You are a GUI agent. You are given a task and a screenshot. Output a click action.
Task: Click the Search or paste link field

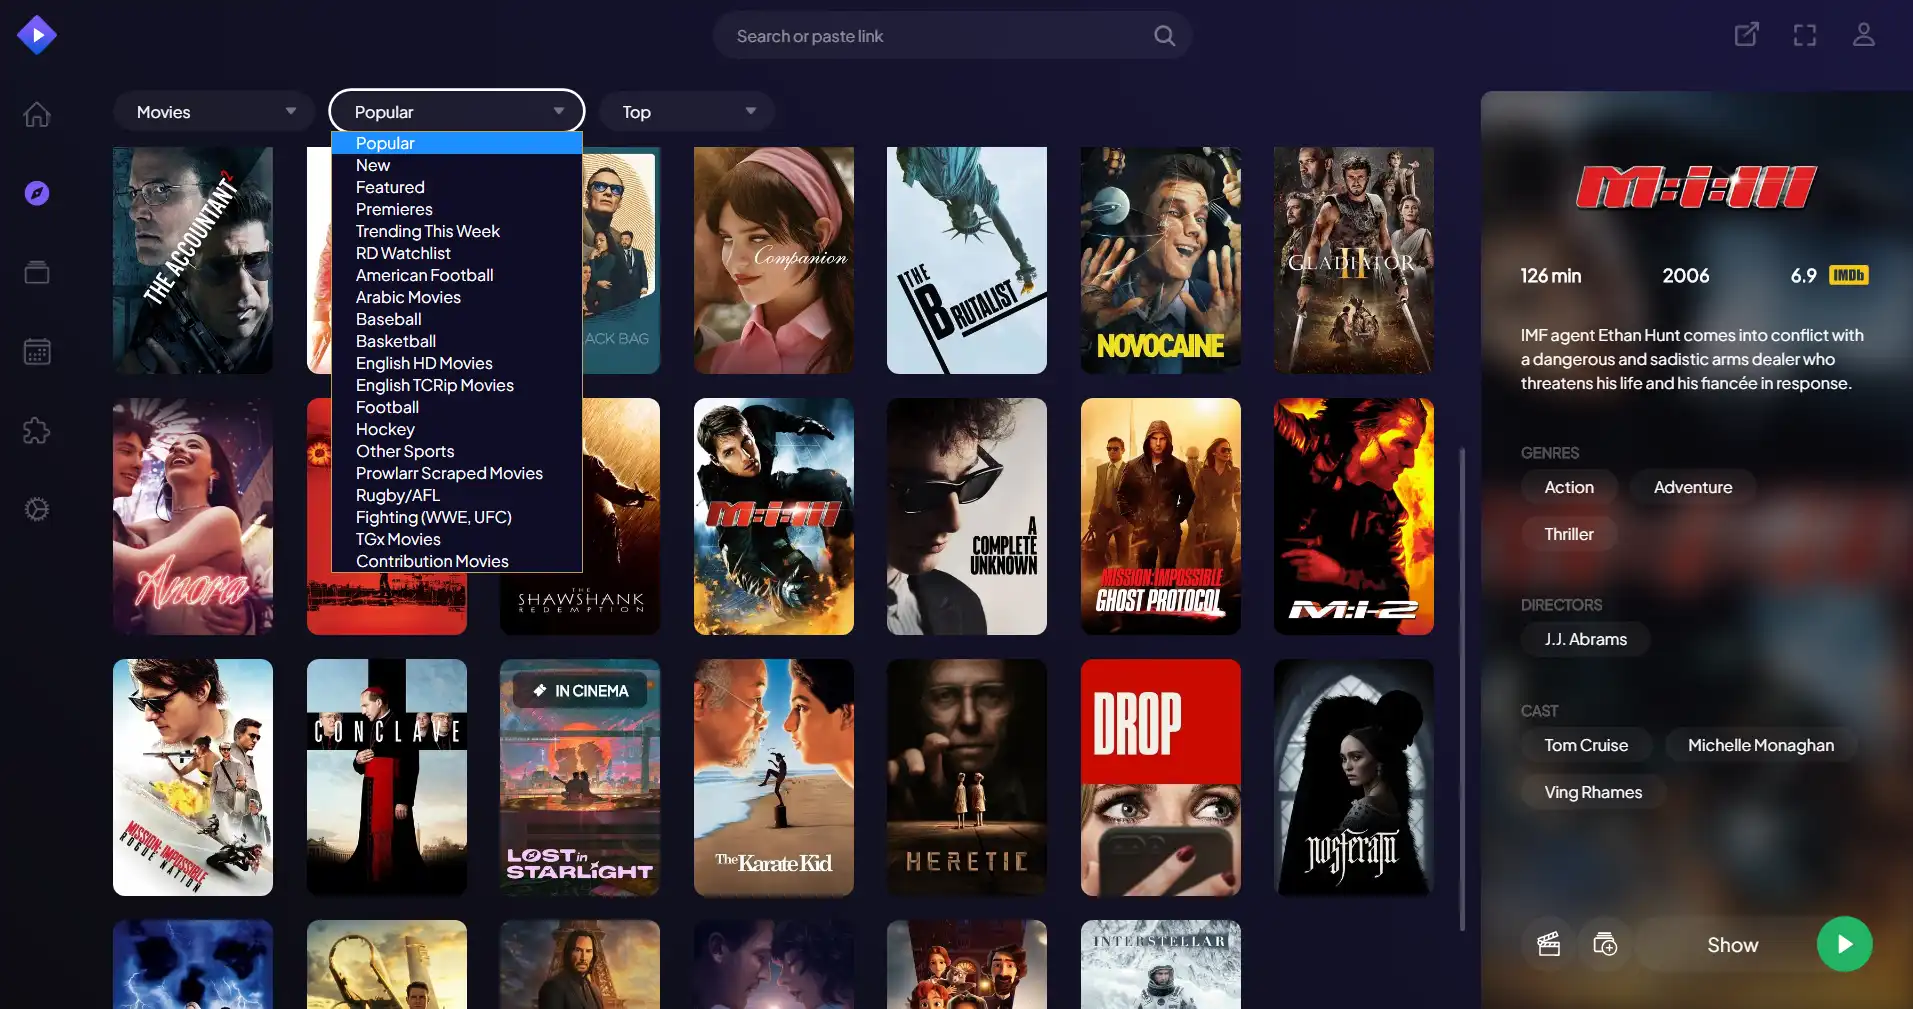pos(940,36)
